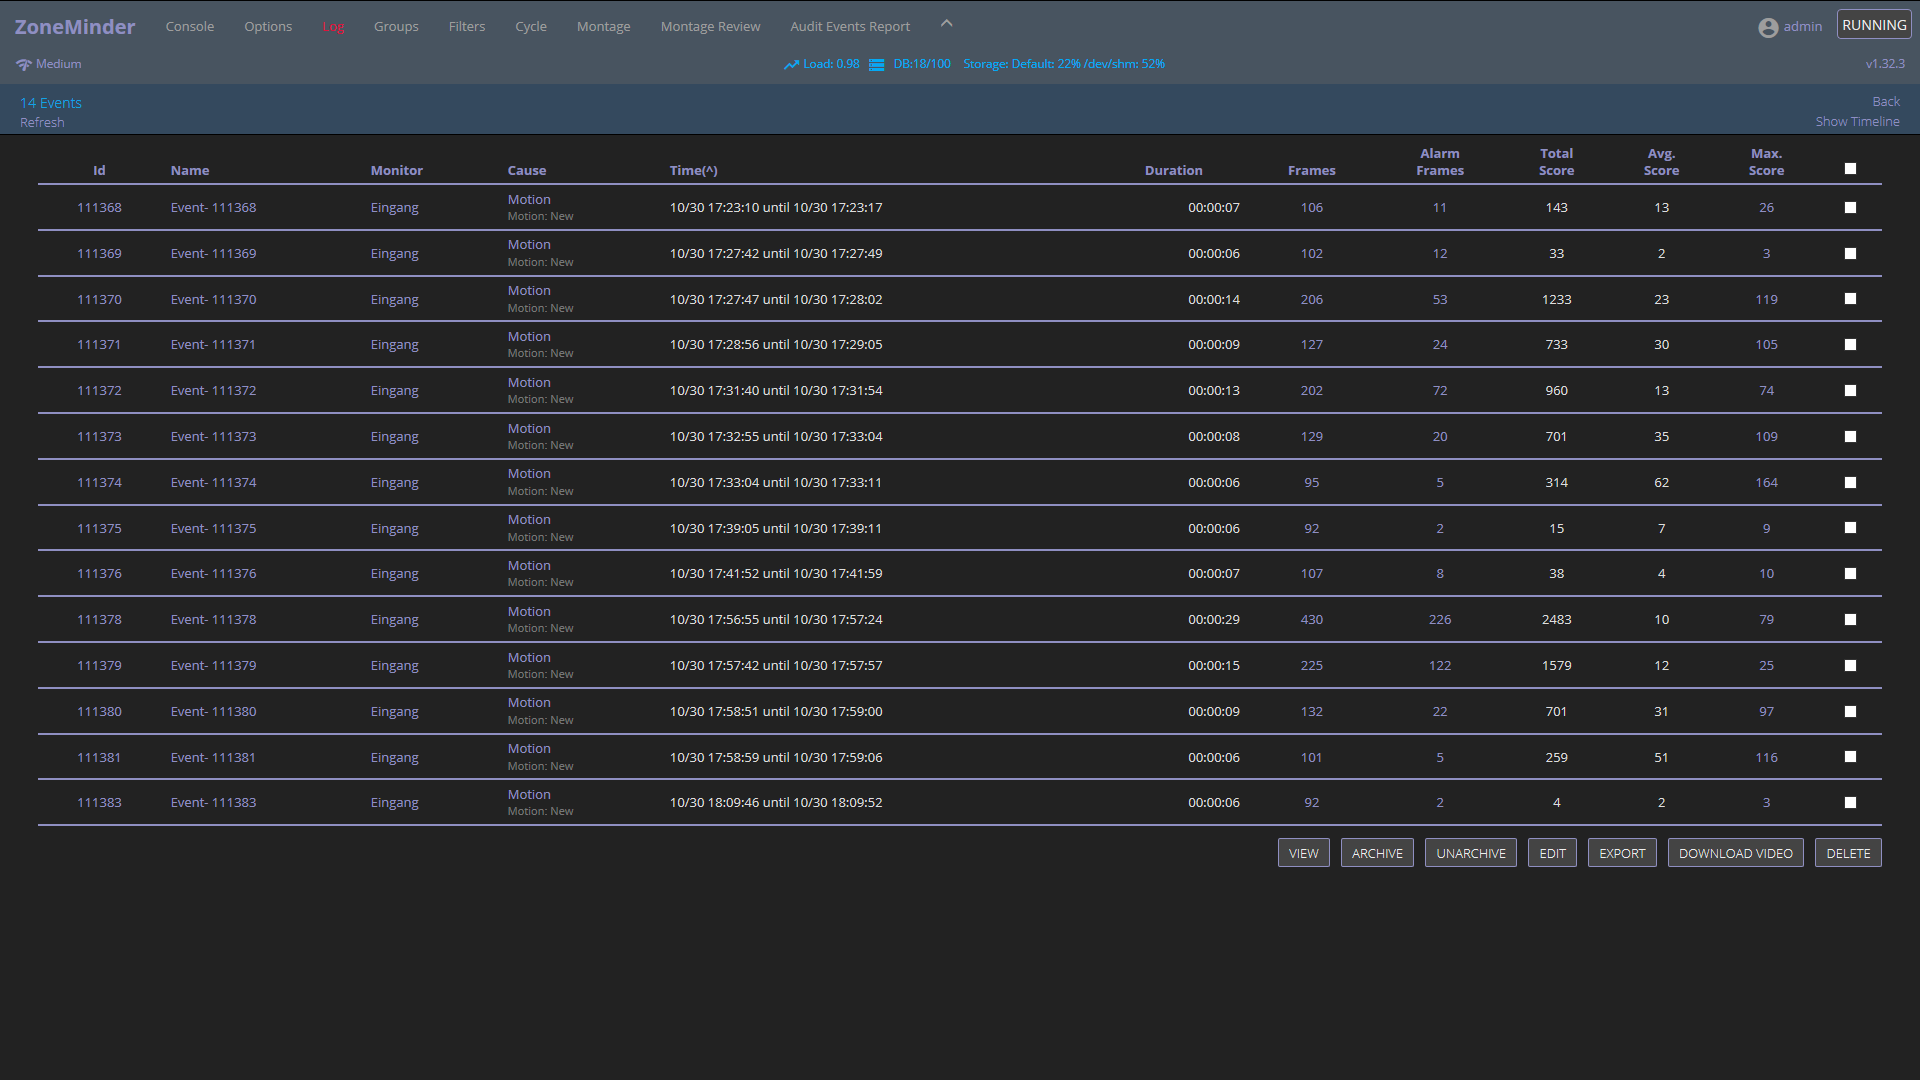Open Montage Review
Image resolution: width=1920 pixels, height=1080 pixels.
(710, 27)
